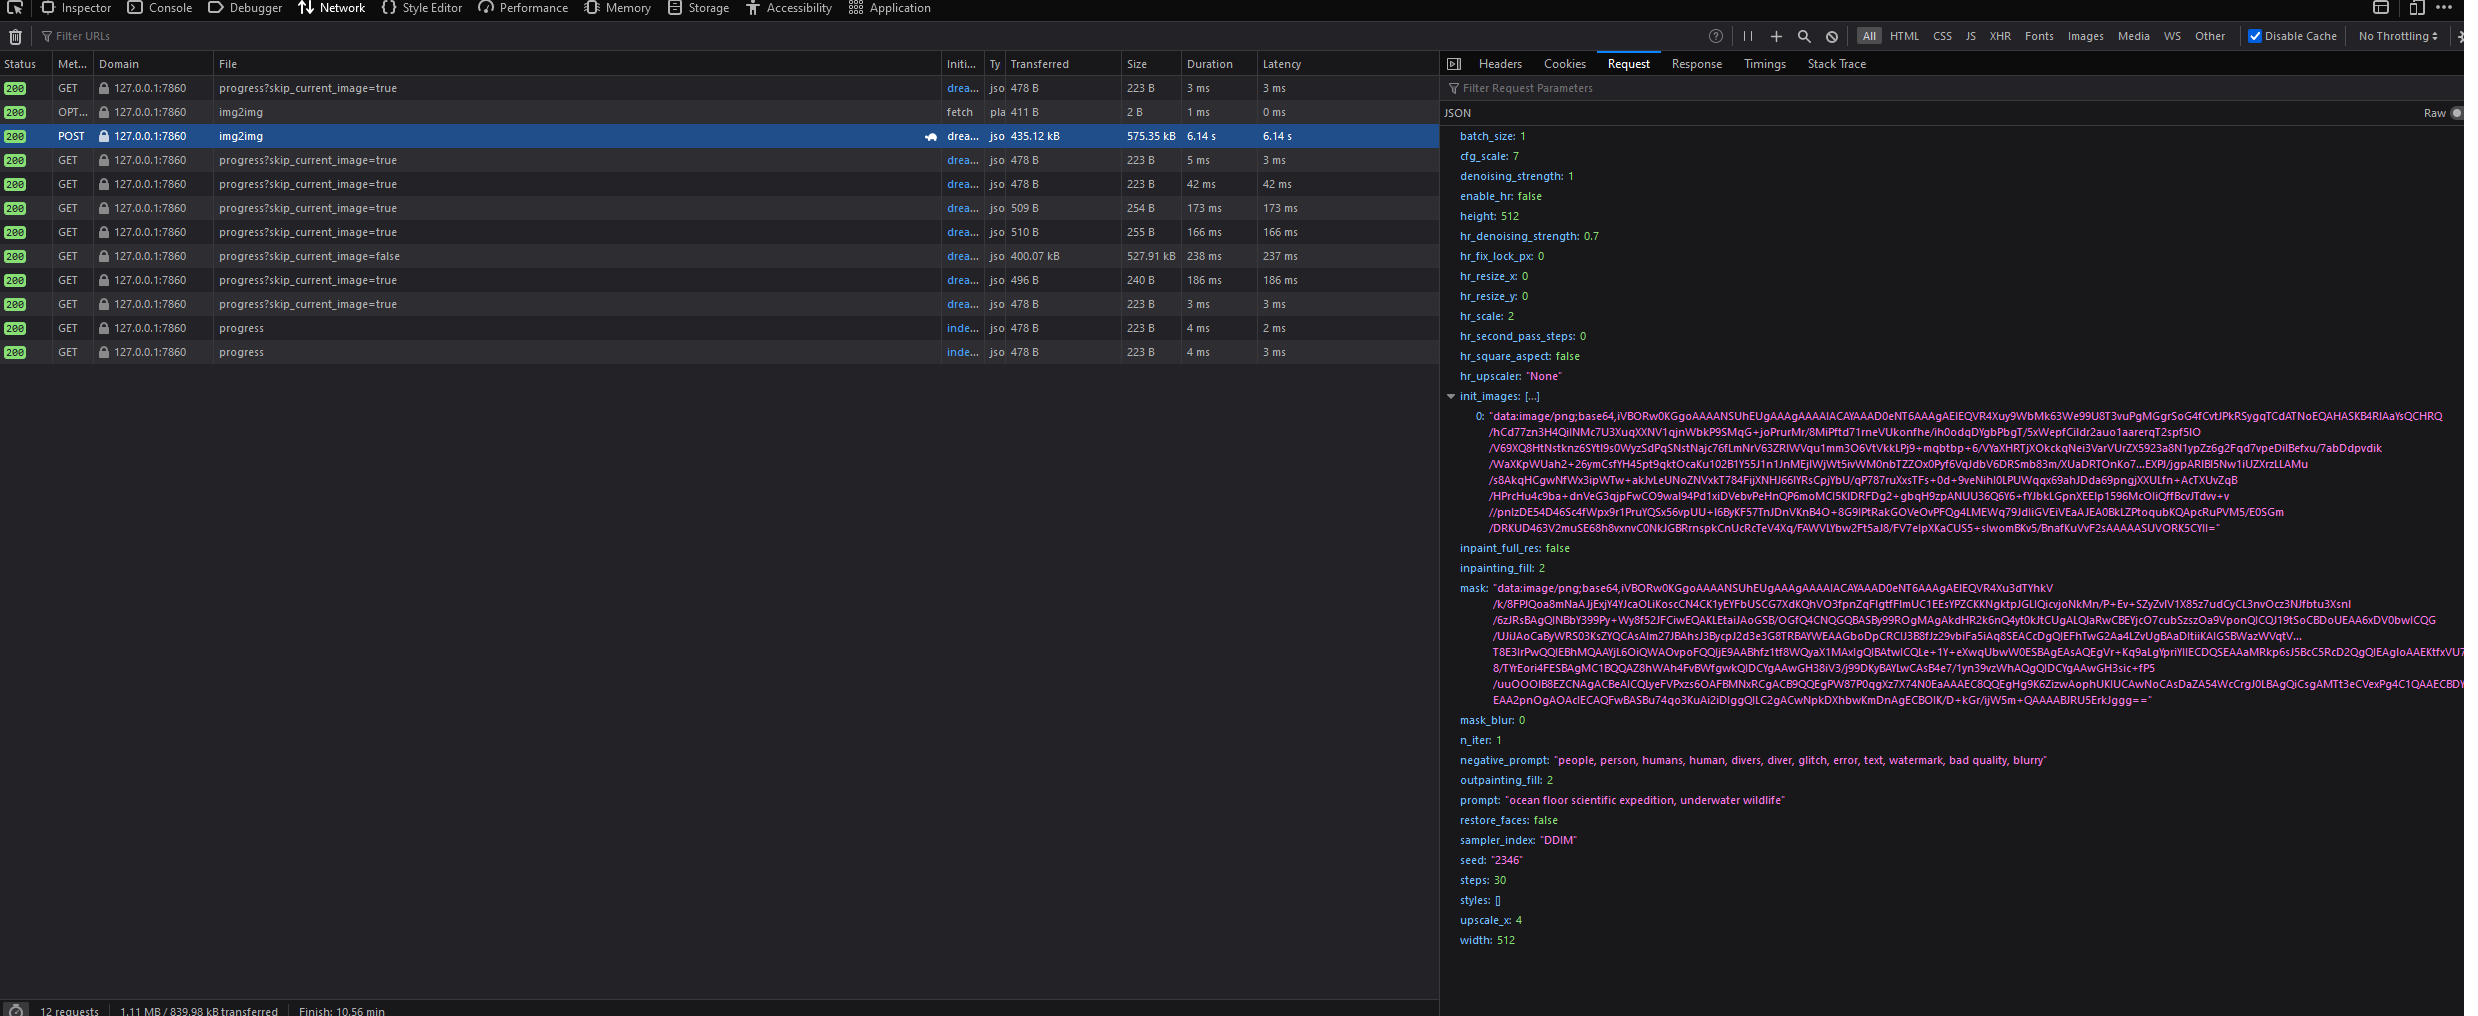
Task: Show only Images requests
Action: [2084, 36]
